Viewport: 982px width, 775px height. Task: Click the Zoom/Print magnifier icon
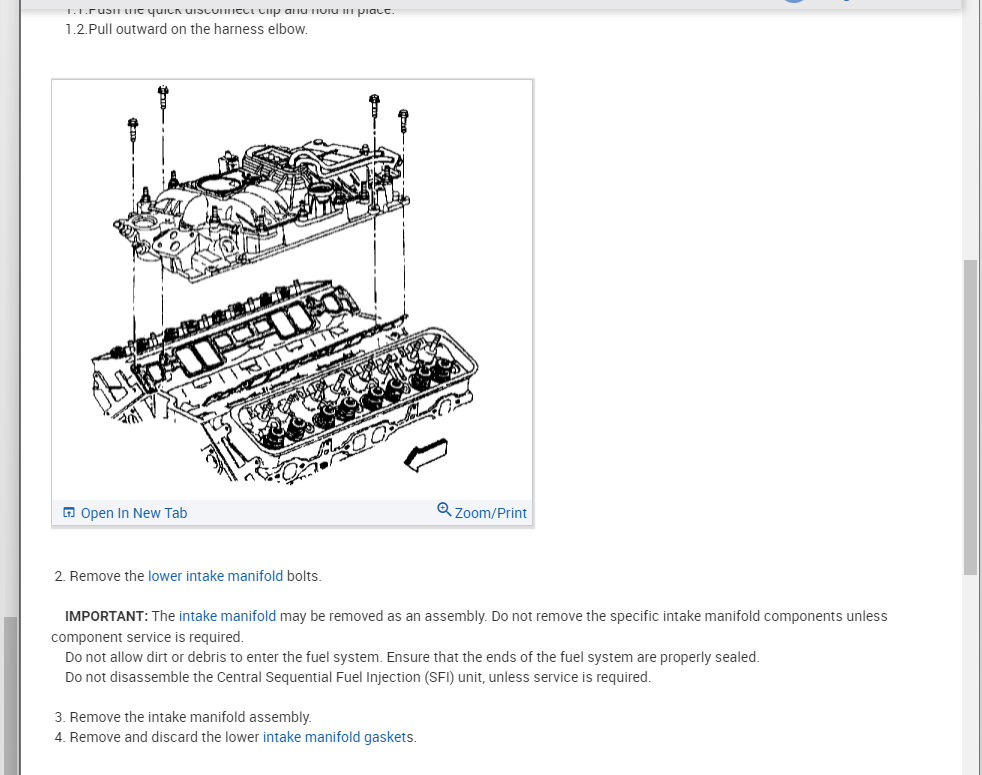coord(444,509)
